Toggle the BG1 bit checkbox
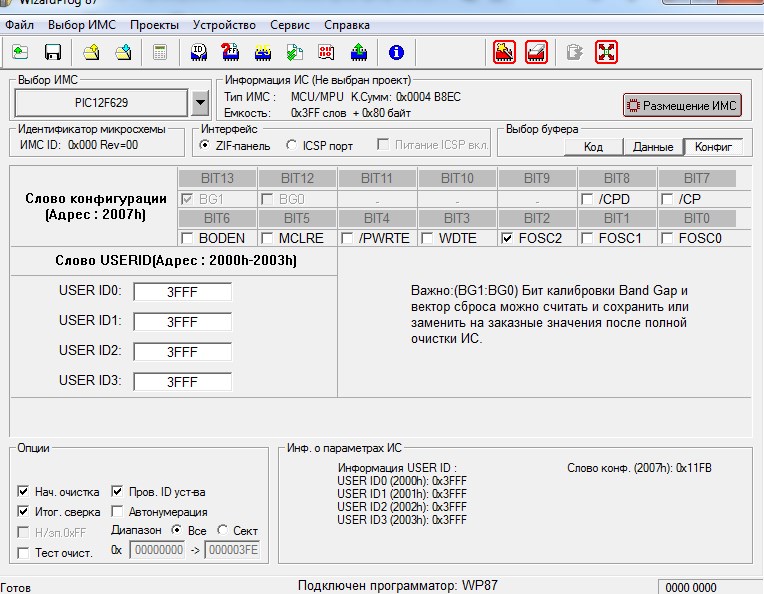The image size is (764, 594). [187, 199]
